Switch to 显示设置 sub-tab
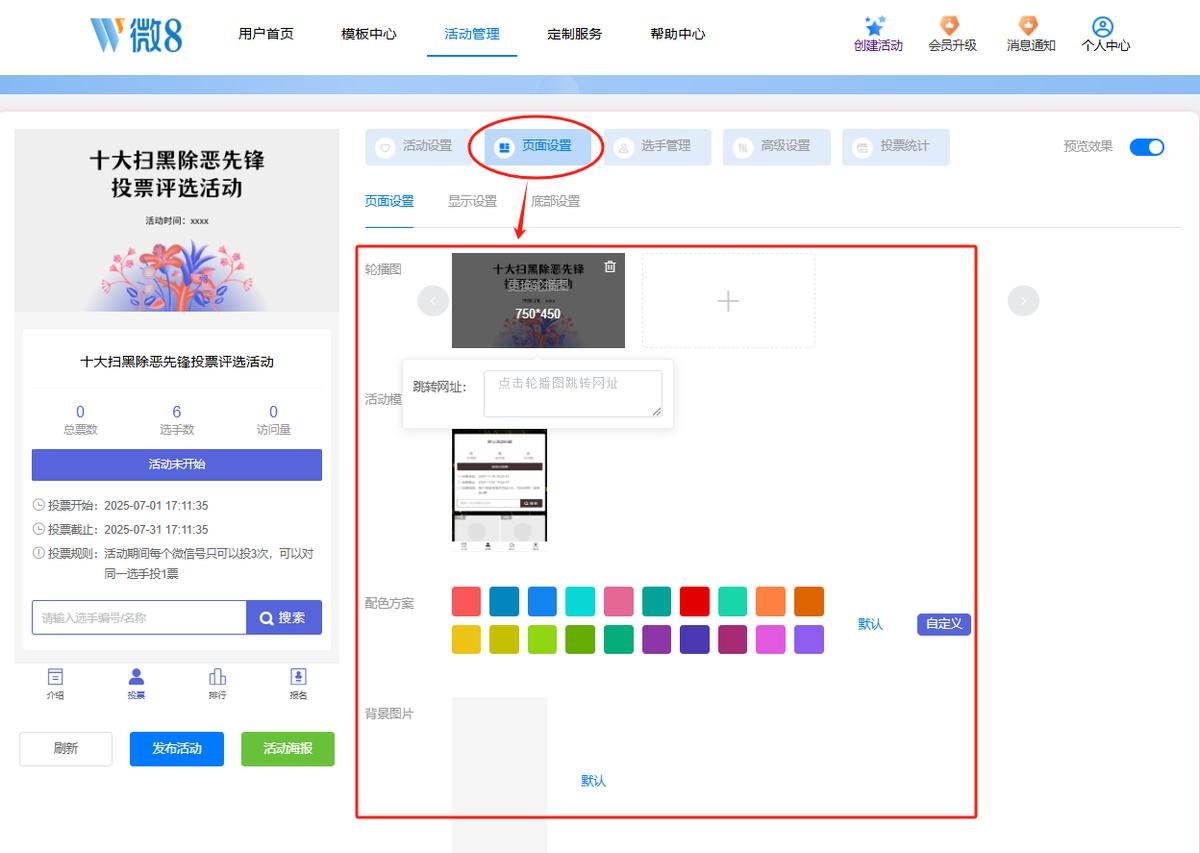Image resolution: width=1200 pixels, height=853 pixels. (472, 201)
